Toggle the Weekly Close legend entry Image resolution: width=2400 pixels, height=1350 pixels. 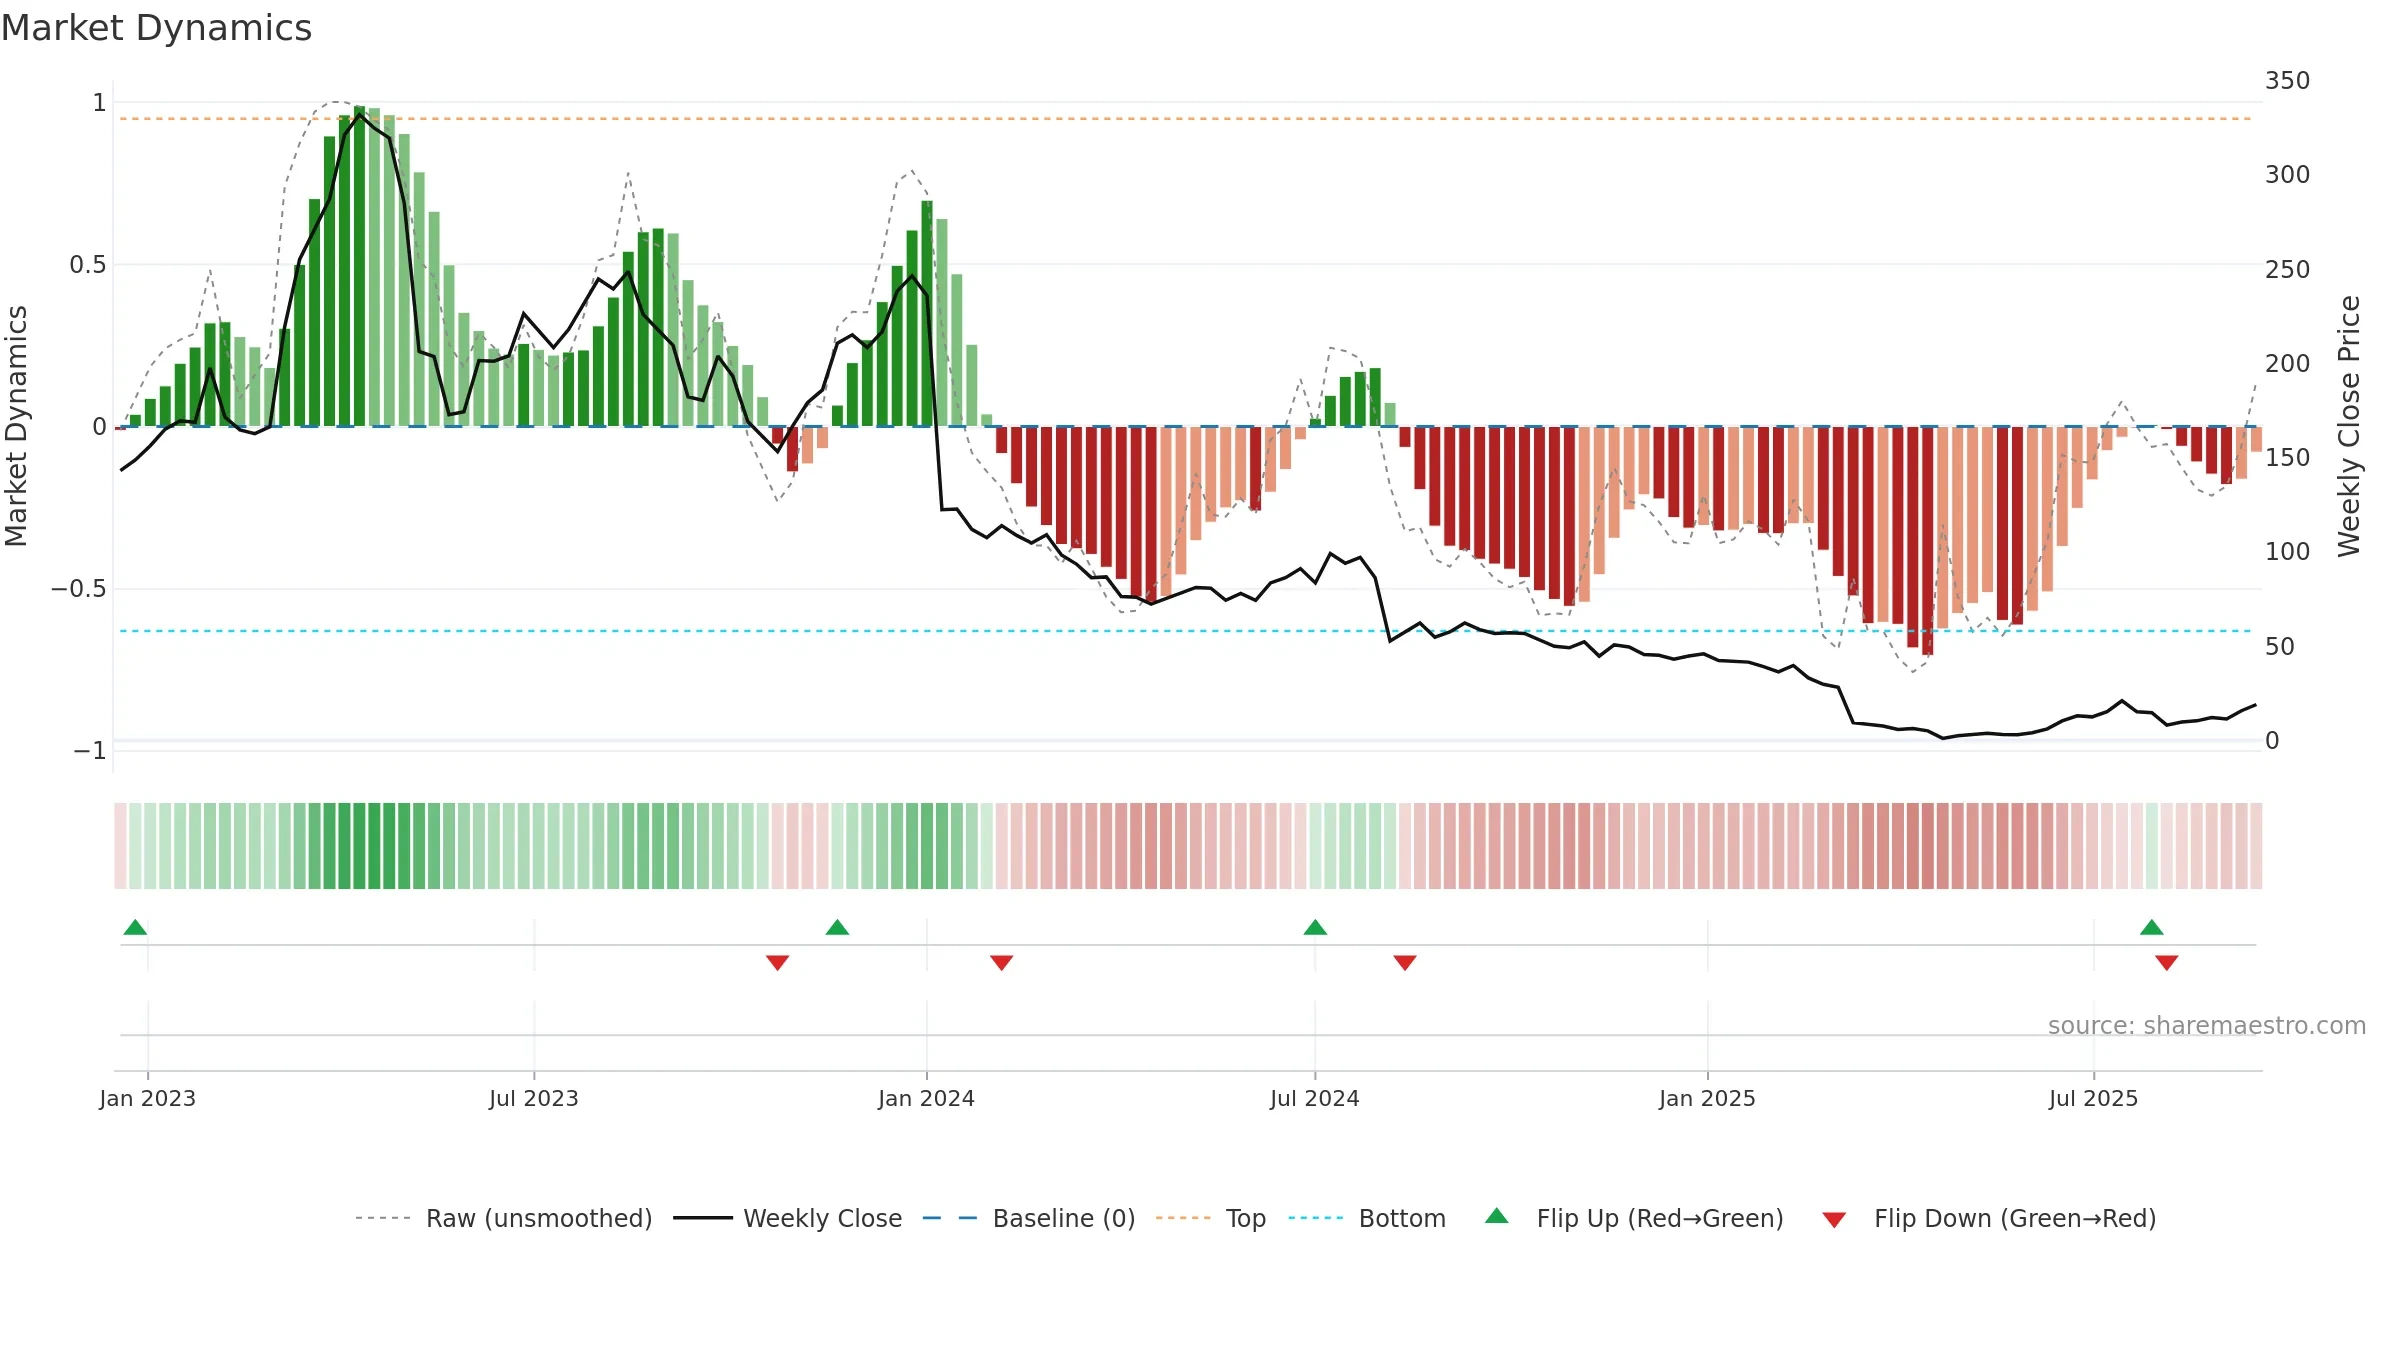[x=788, y=1218]
